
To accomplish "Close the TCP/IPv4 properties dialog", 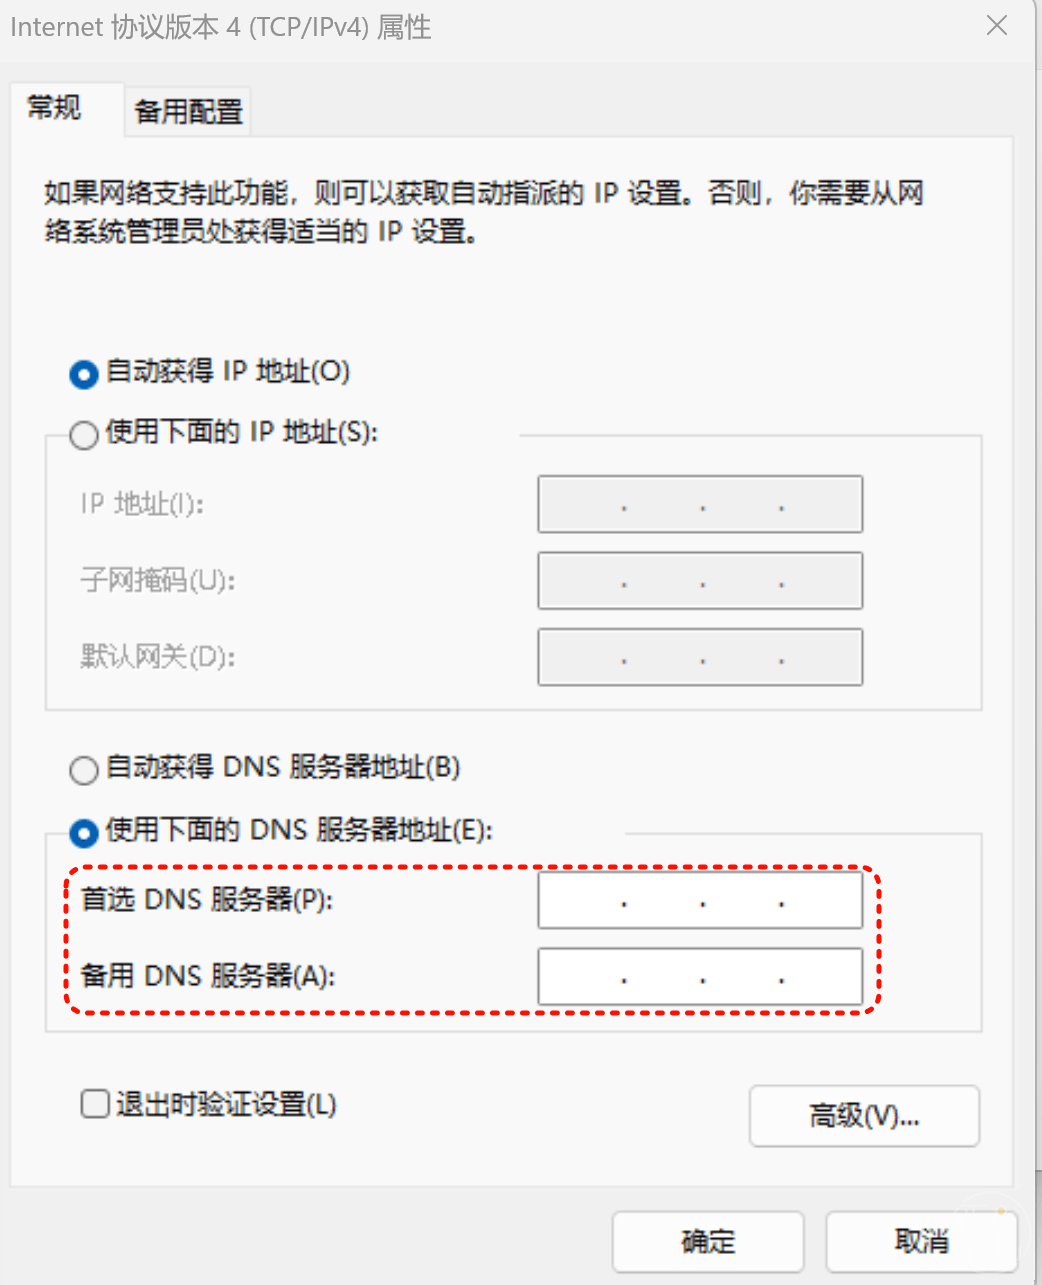I will 996,26.
